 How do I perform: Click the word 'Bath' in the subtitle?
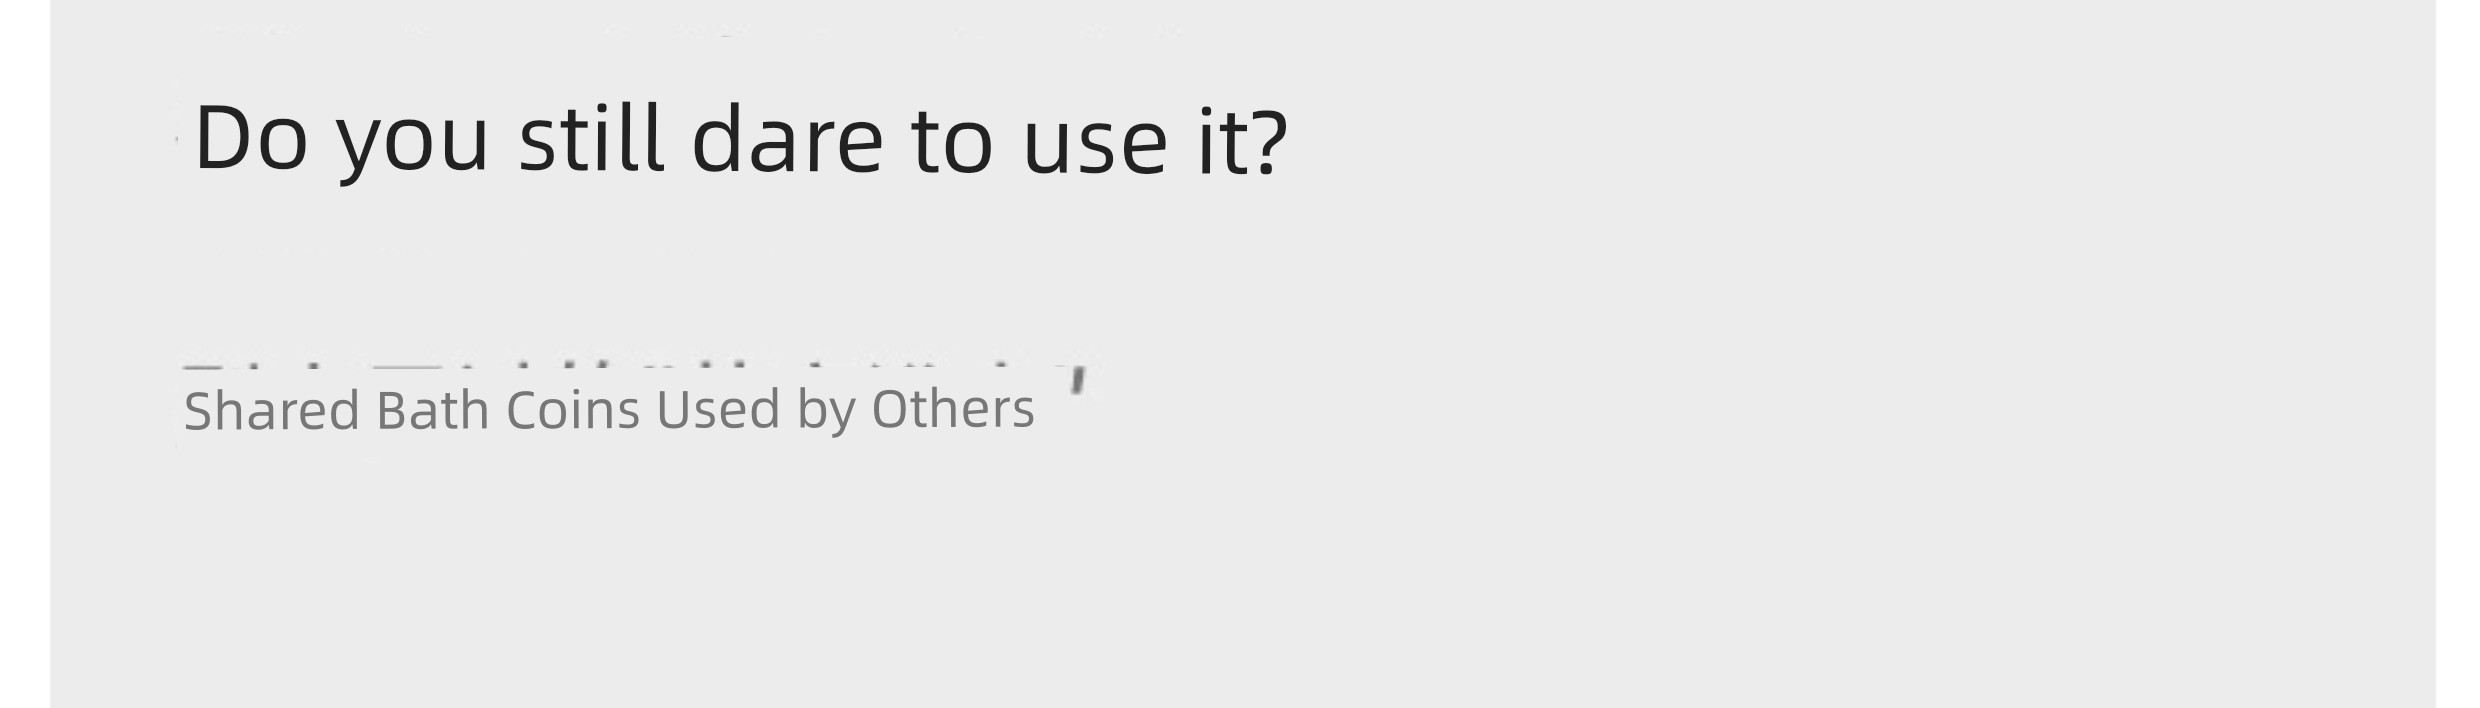(432, 409)
